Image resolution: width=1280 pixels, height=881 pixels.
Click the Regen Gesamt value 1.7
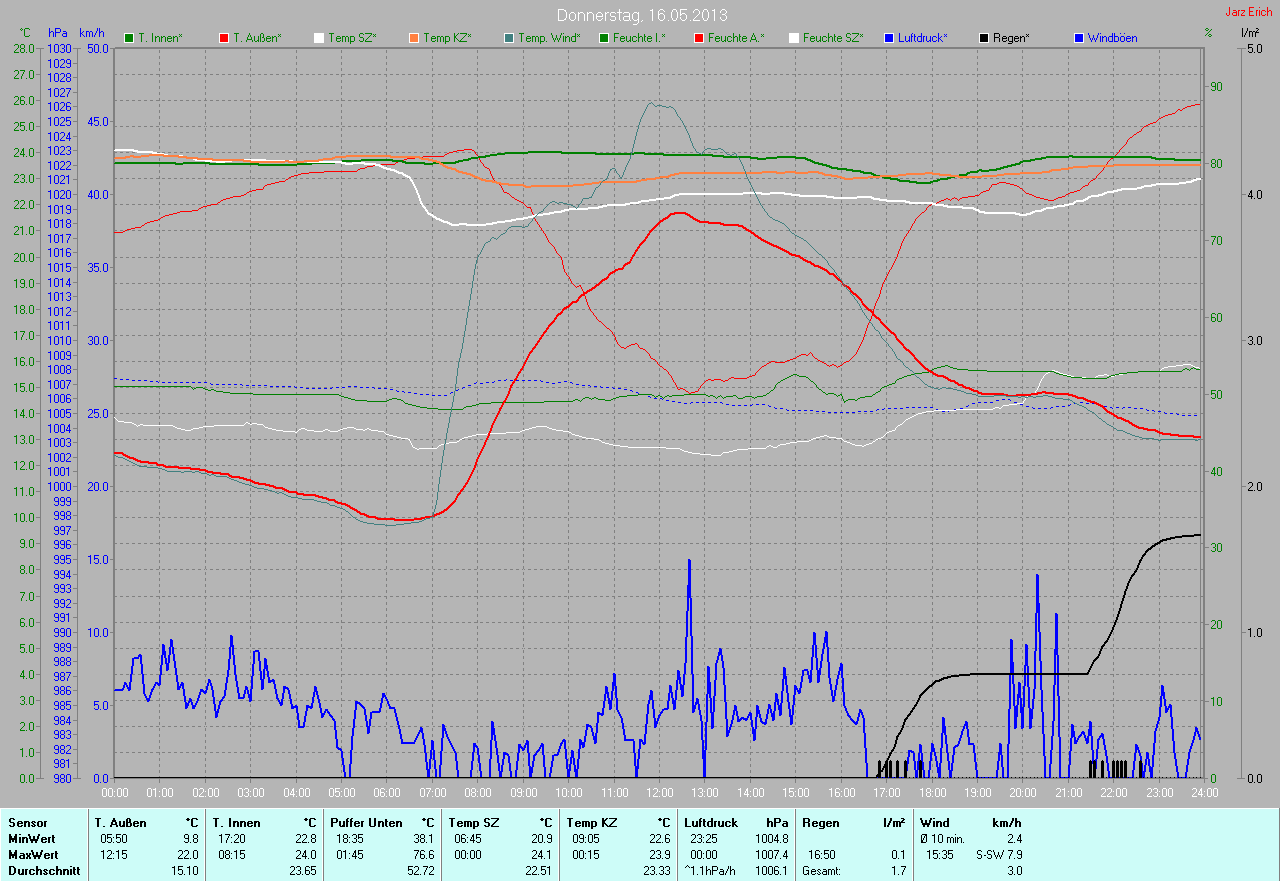pyautogui.click(x=897, y=871)
